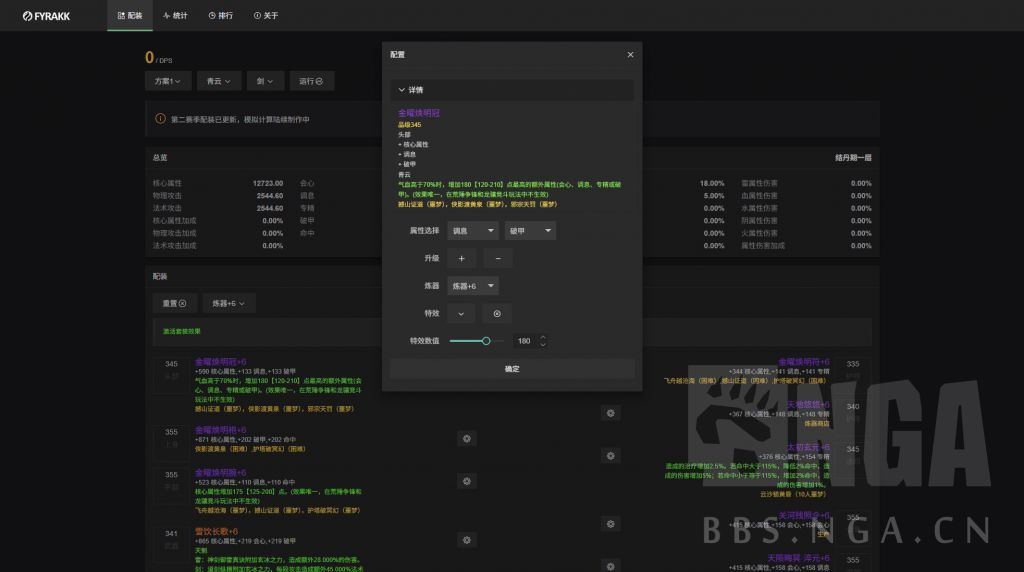Expand the 特效 chevron selector
1024x572 pixels.
(x=461, y=313)
